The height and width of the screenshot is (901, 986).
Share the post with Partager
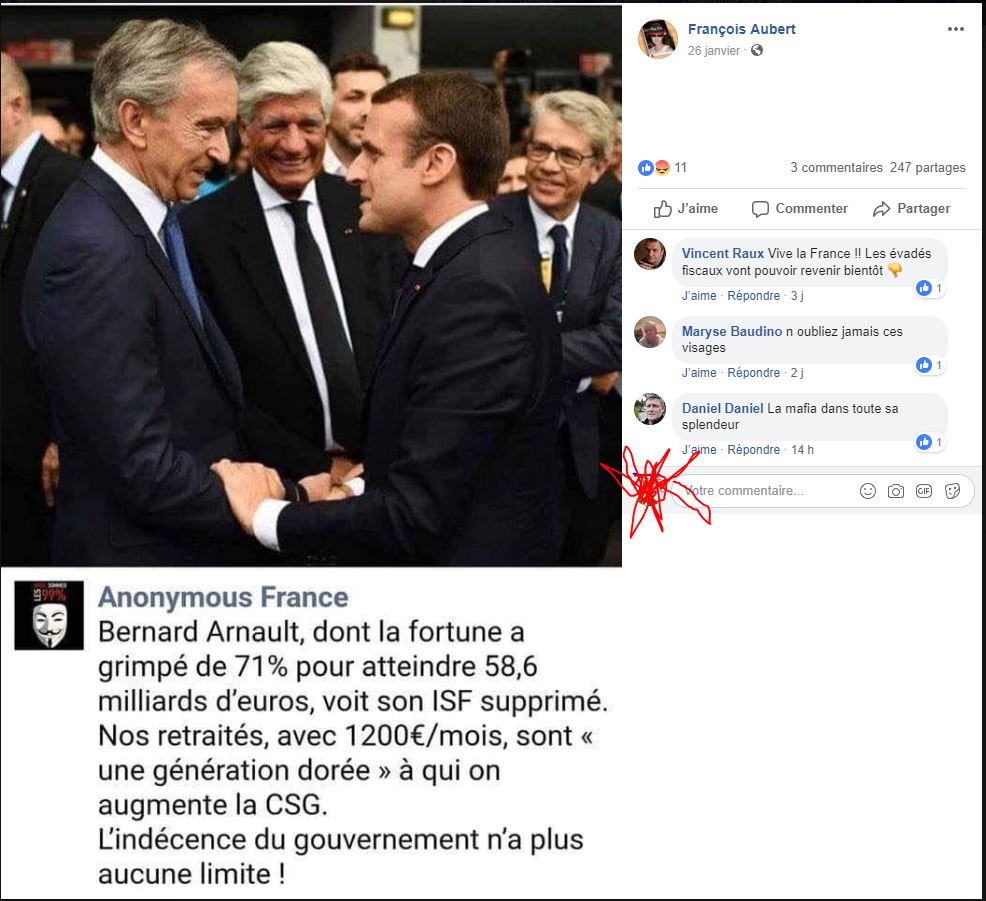click(911, 209)
